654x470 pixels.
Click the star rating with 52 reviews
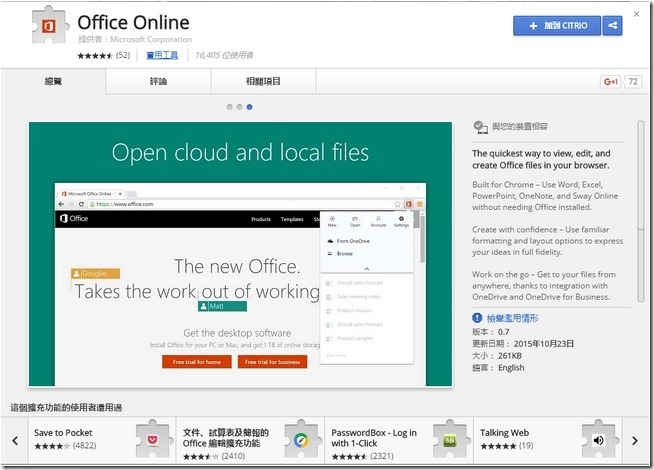[103, 55]
